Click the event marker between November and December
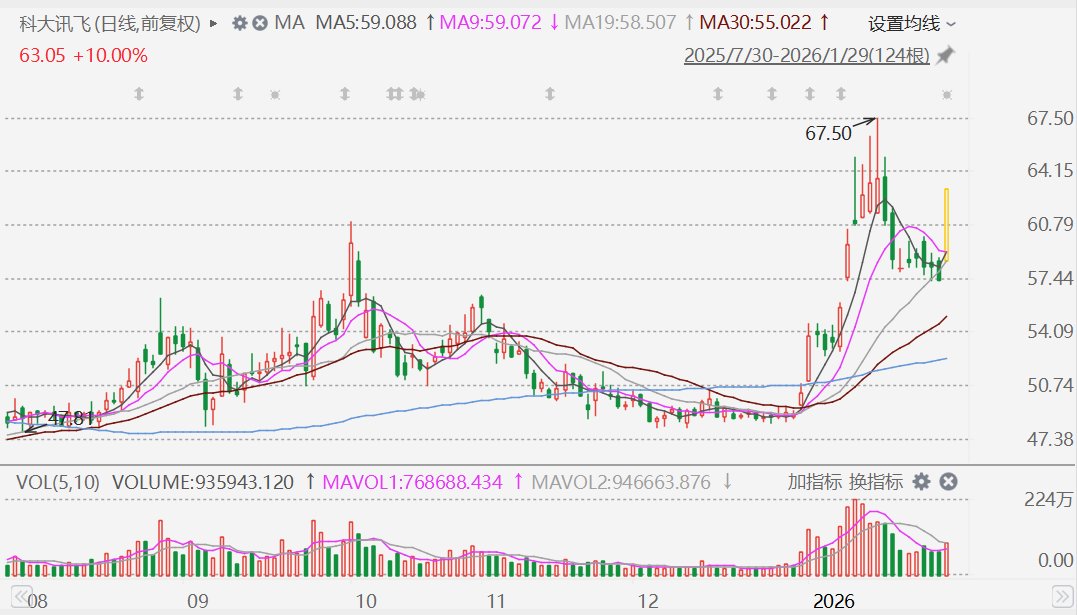 pos(549,93)
